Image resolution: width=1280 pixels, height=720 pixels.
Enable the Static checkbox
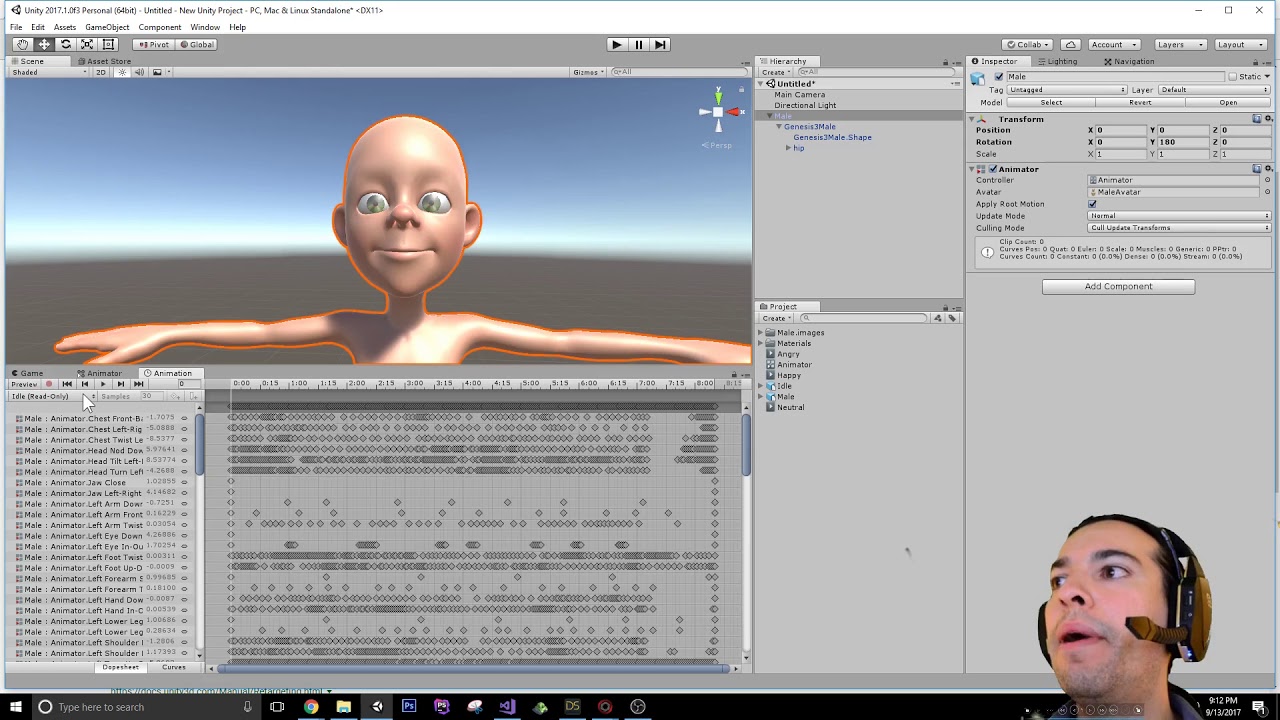(1232, 77)
